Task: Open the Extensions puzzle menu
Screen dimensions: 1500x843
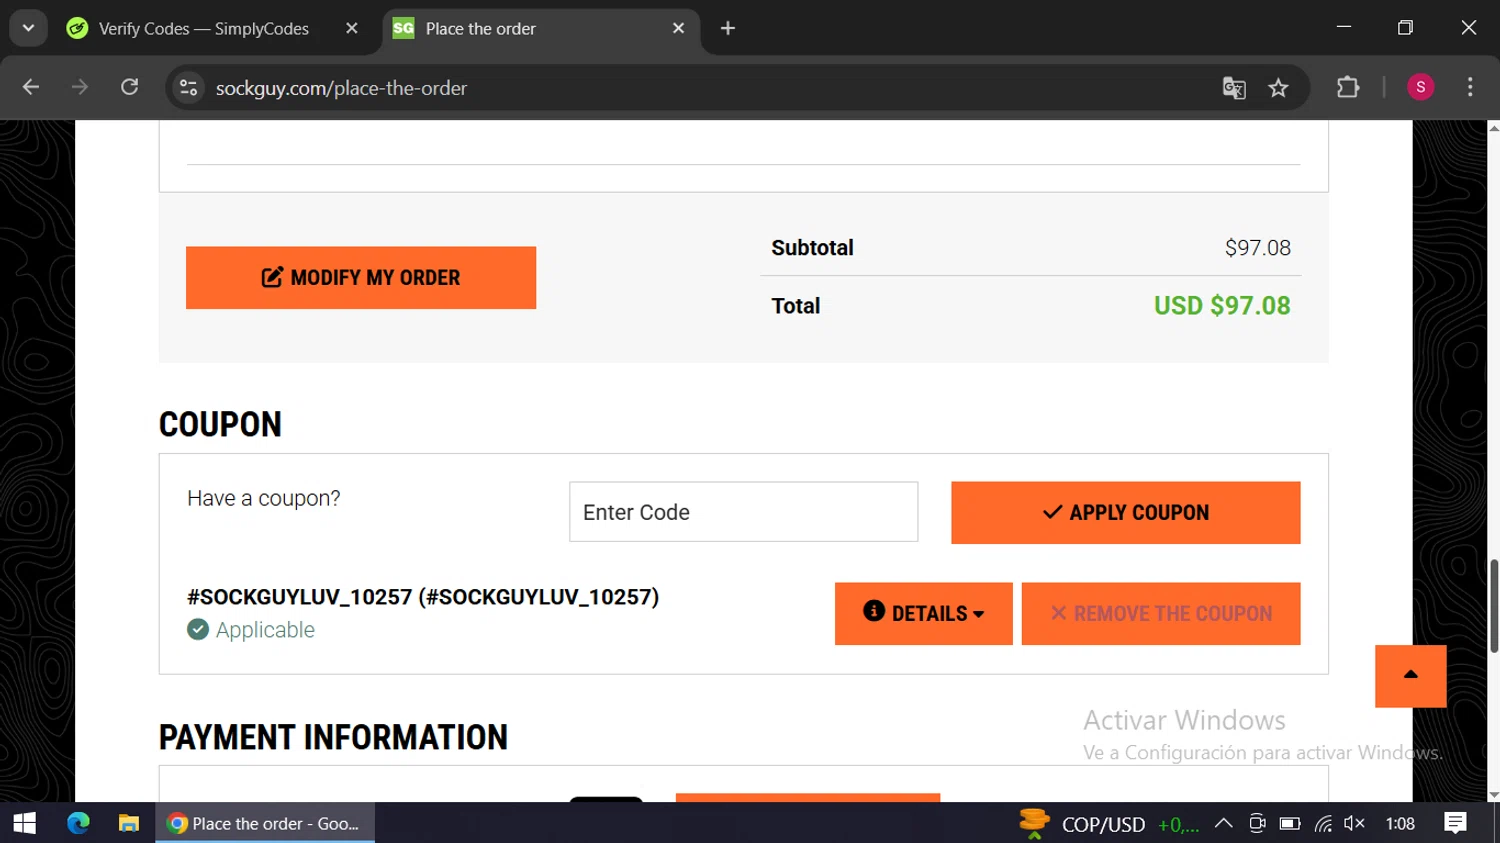Action: click(x=1348, y=88)
